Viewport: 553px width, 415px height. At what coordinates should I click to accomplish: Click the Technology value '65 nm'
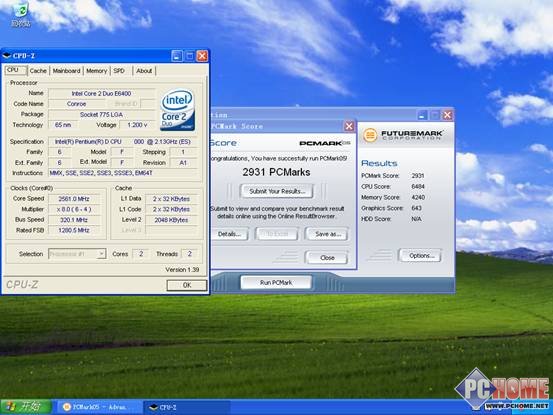coord(63,125)
